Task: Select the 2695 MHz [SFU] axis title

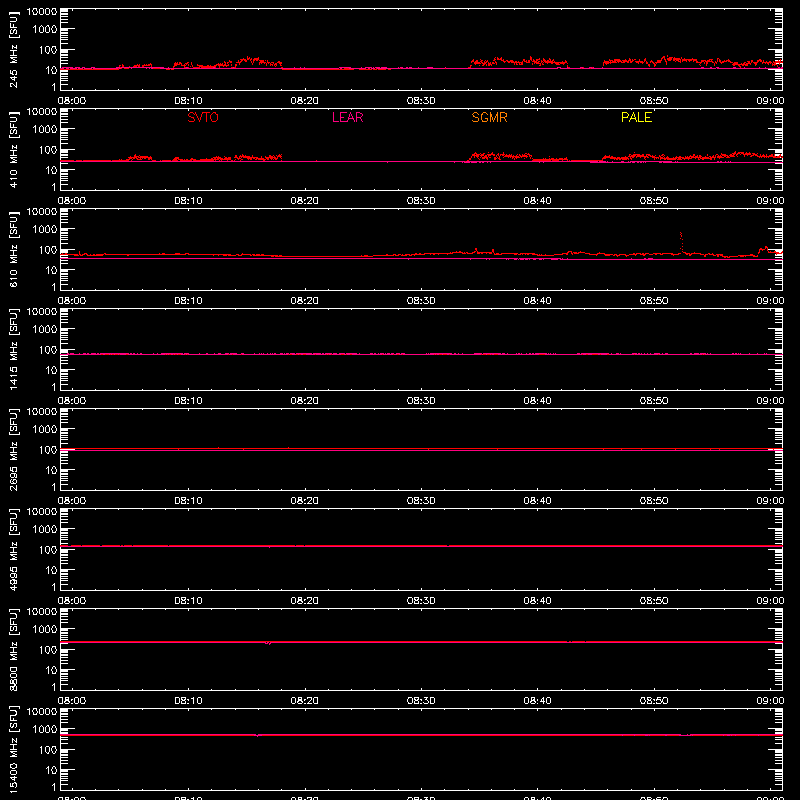Action: 13,449
